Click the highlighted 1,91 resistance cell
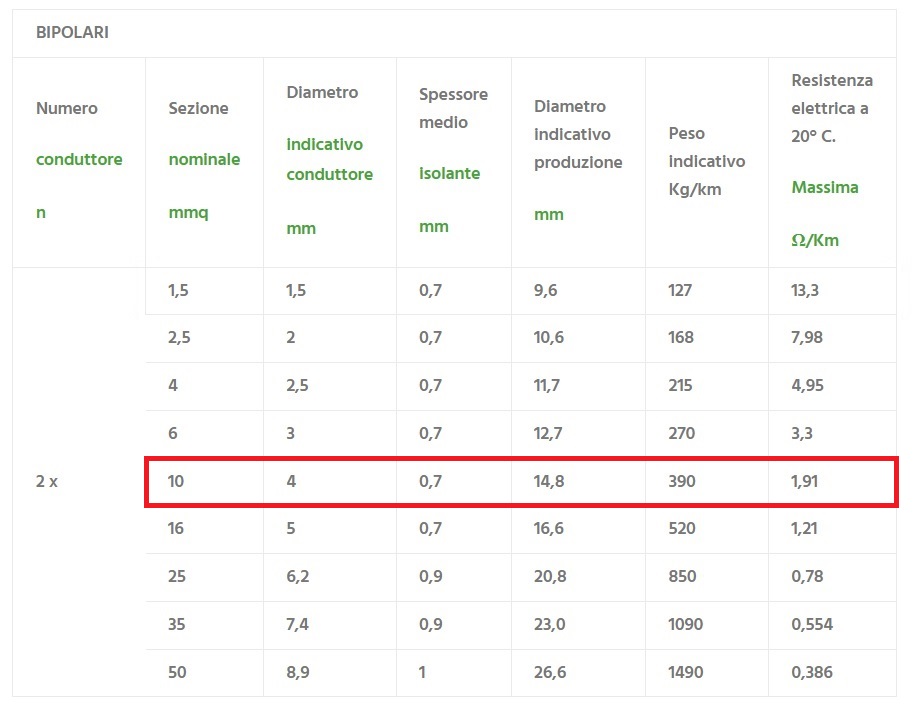This screenshot has width=916, height=711. coord(807,481)
